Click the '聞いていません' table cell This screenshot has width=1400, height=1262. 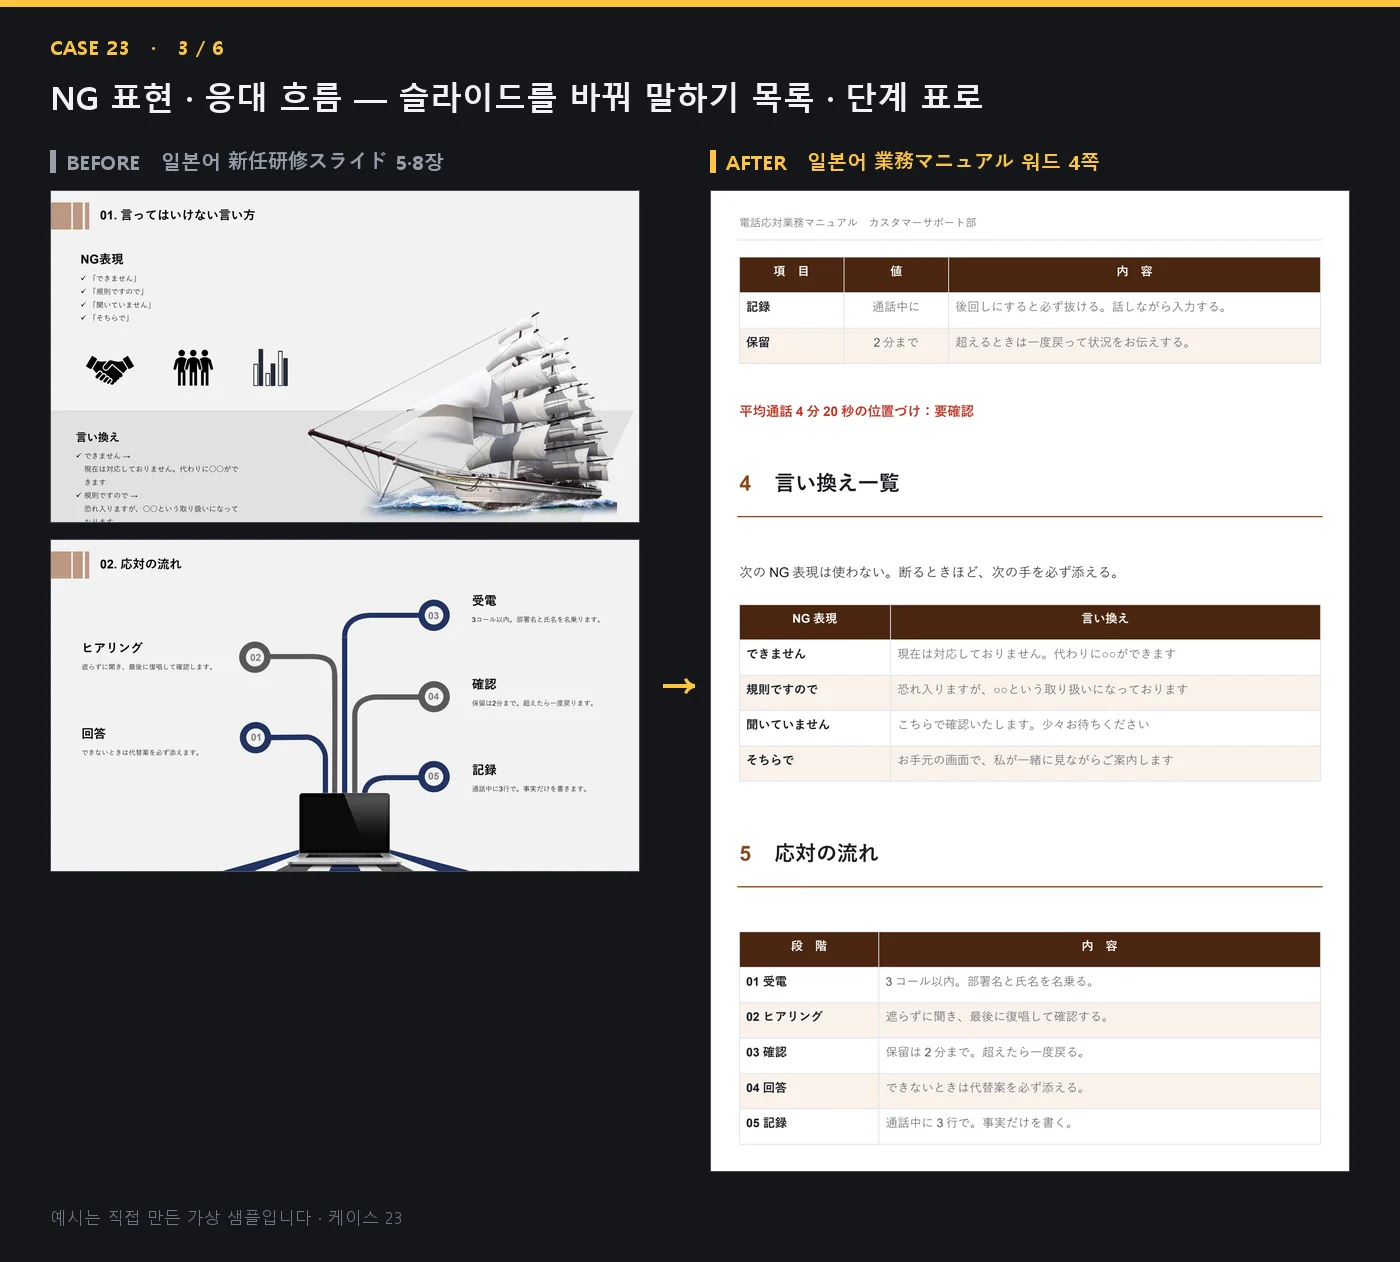pos(815,728)
